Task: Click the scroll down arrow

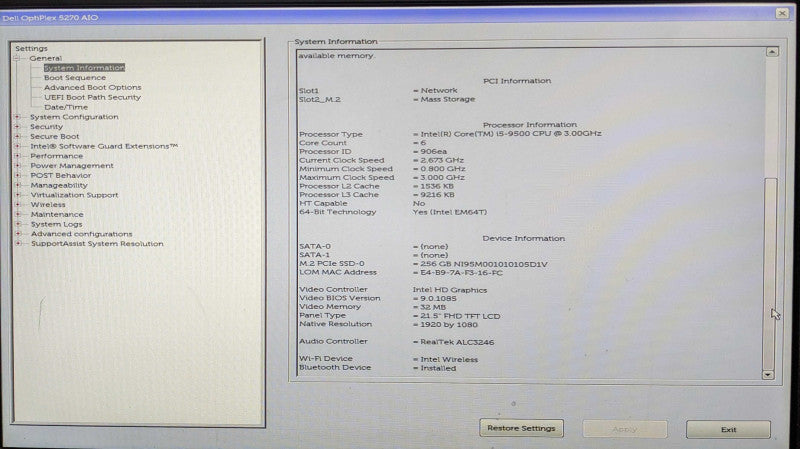Action: pos(768,375)
